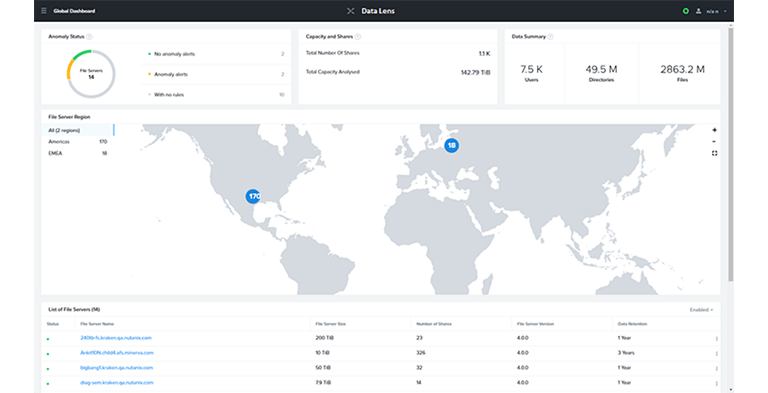Select All (2 regions) filter
Image resolution: width=768 pixels, height=393 pixels.
coord(78,130)
